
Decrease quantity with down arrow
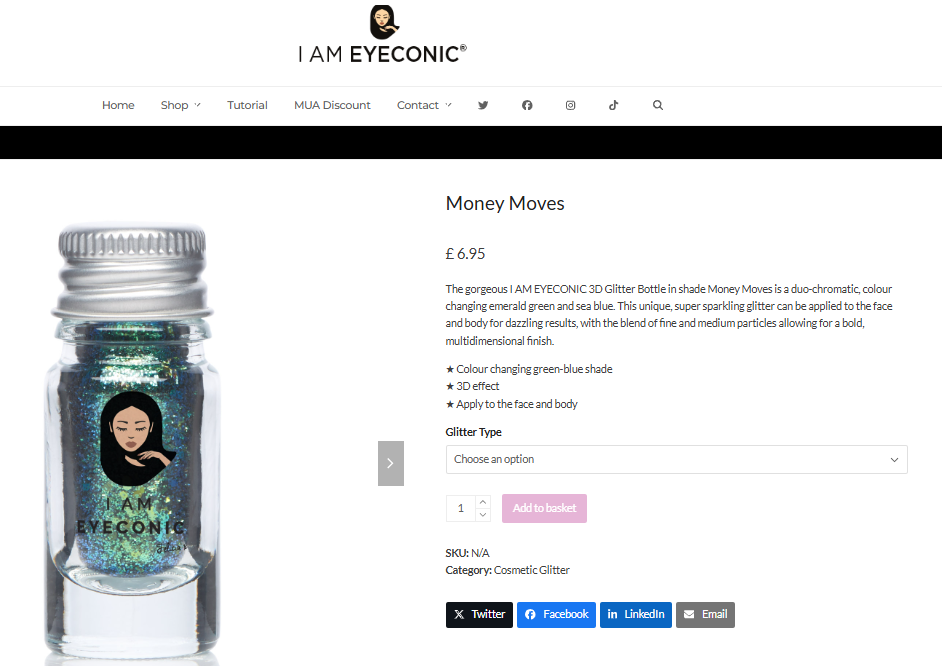(483, 515)
